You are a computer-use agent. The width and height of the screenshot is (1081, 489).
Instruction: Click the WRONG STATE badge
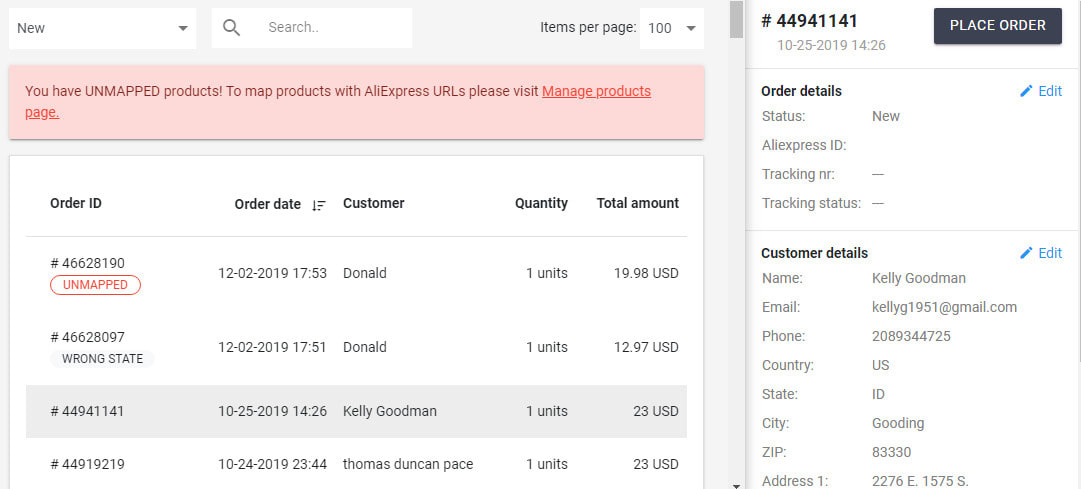point(102,359)
